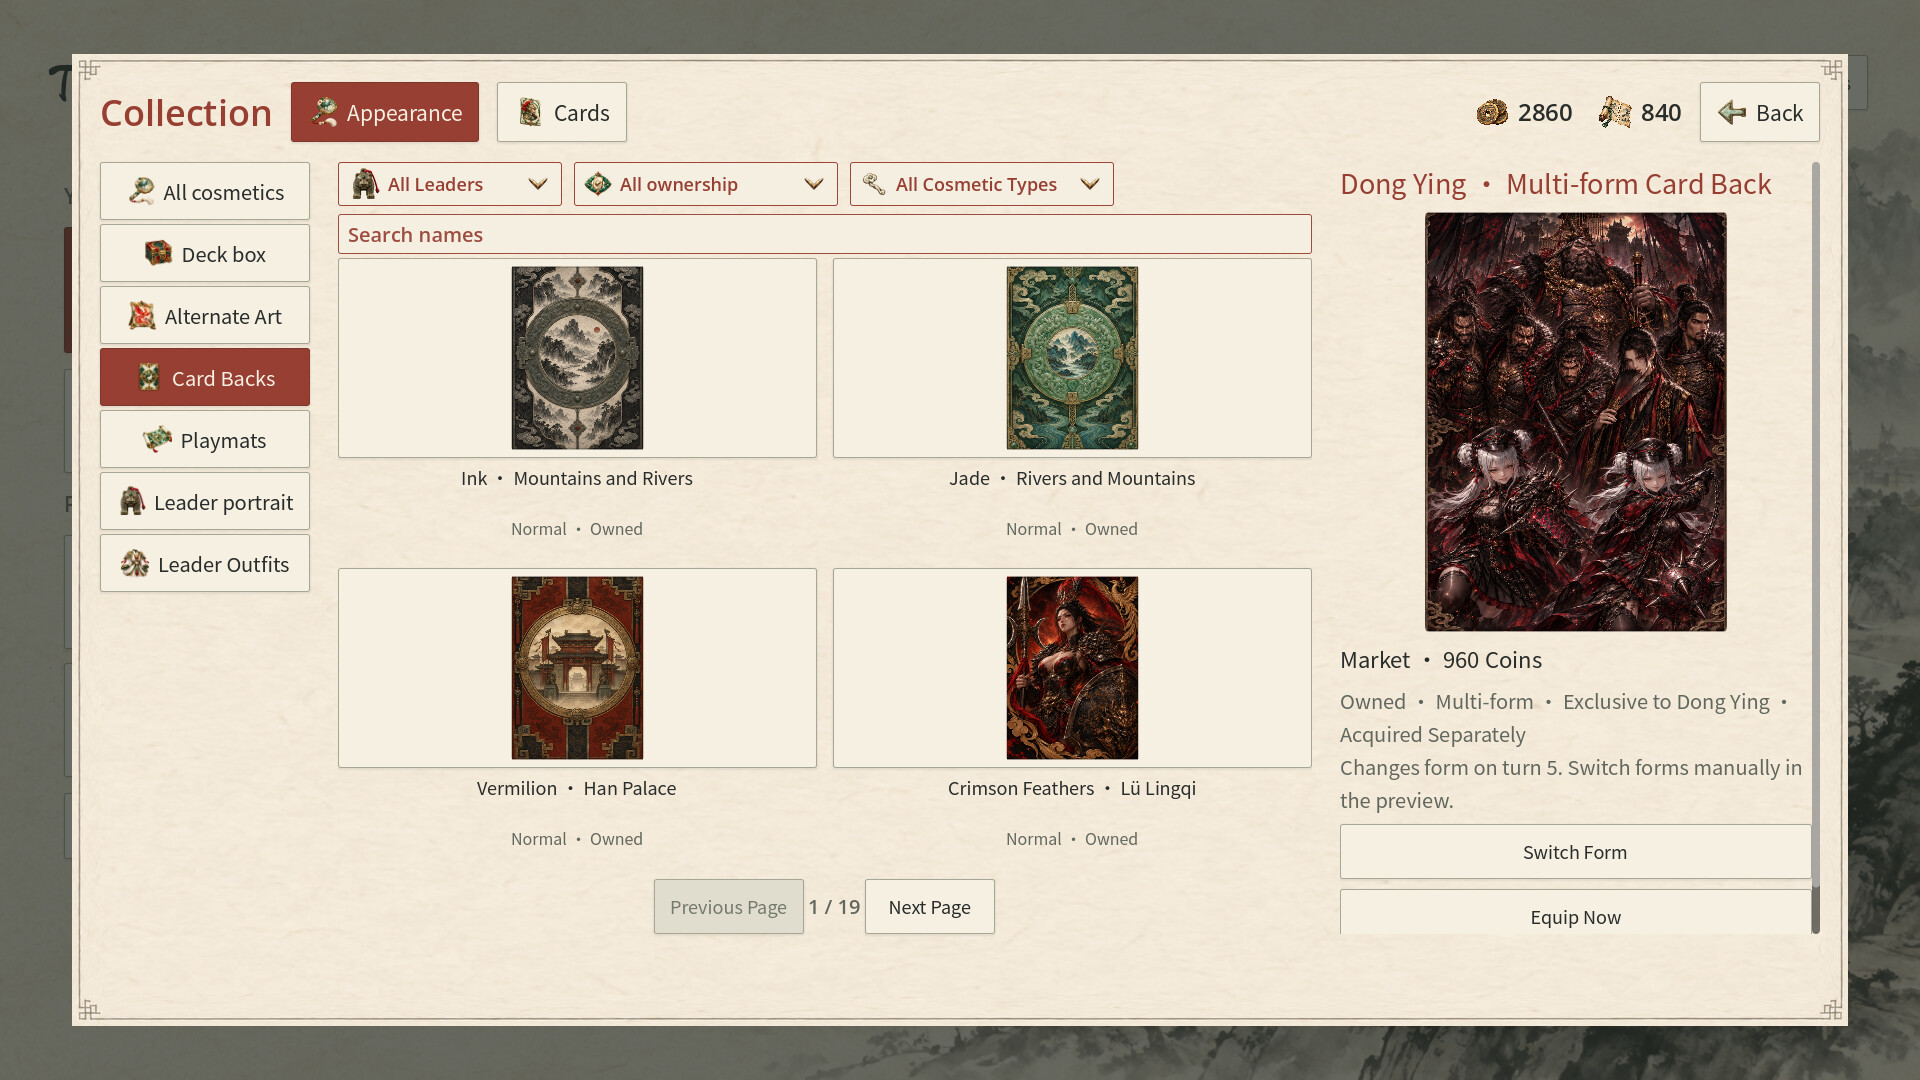Click the page indicator 1 / 19
This screenshot has height=1080, width=1920.
(x=834, y=907)
